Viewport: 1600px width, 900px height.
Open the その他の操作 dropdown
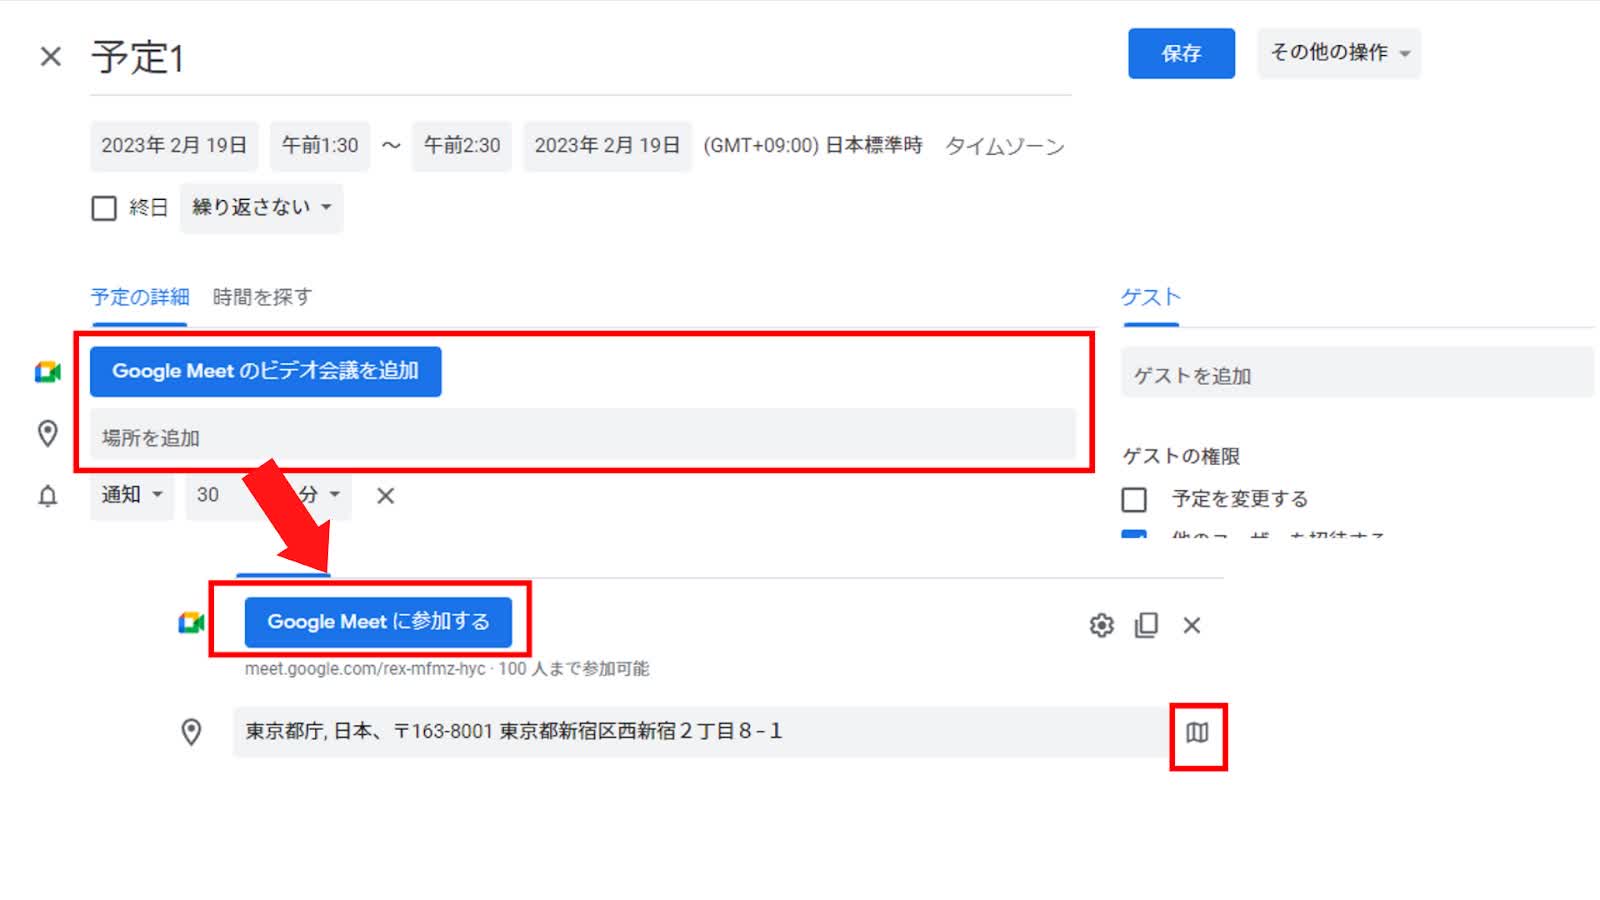(x=1339, y=53)
